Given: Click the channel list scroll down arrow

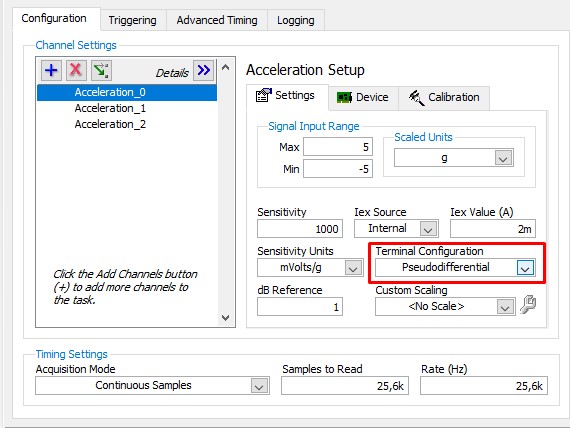Looking at the screenshot, I should coord(225,317).
